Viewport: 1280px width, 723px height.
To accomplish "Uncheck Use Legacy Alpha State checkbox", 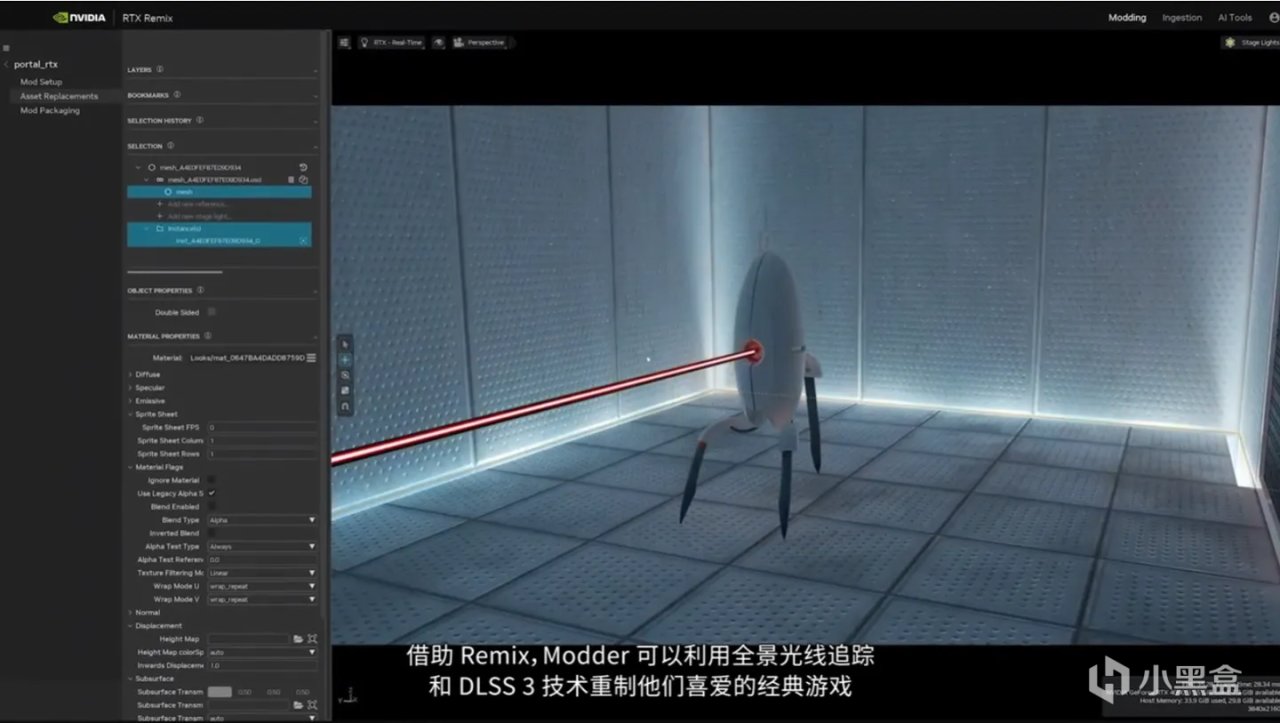I will (211, 493).
